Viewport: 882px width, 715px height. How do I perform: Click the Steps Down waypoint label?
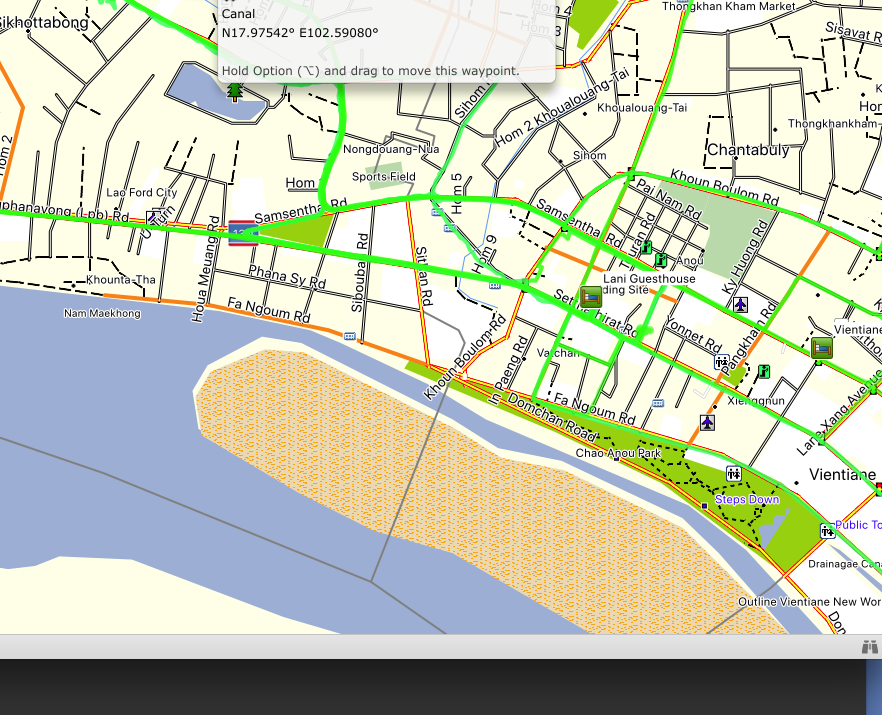[747, 499]
